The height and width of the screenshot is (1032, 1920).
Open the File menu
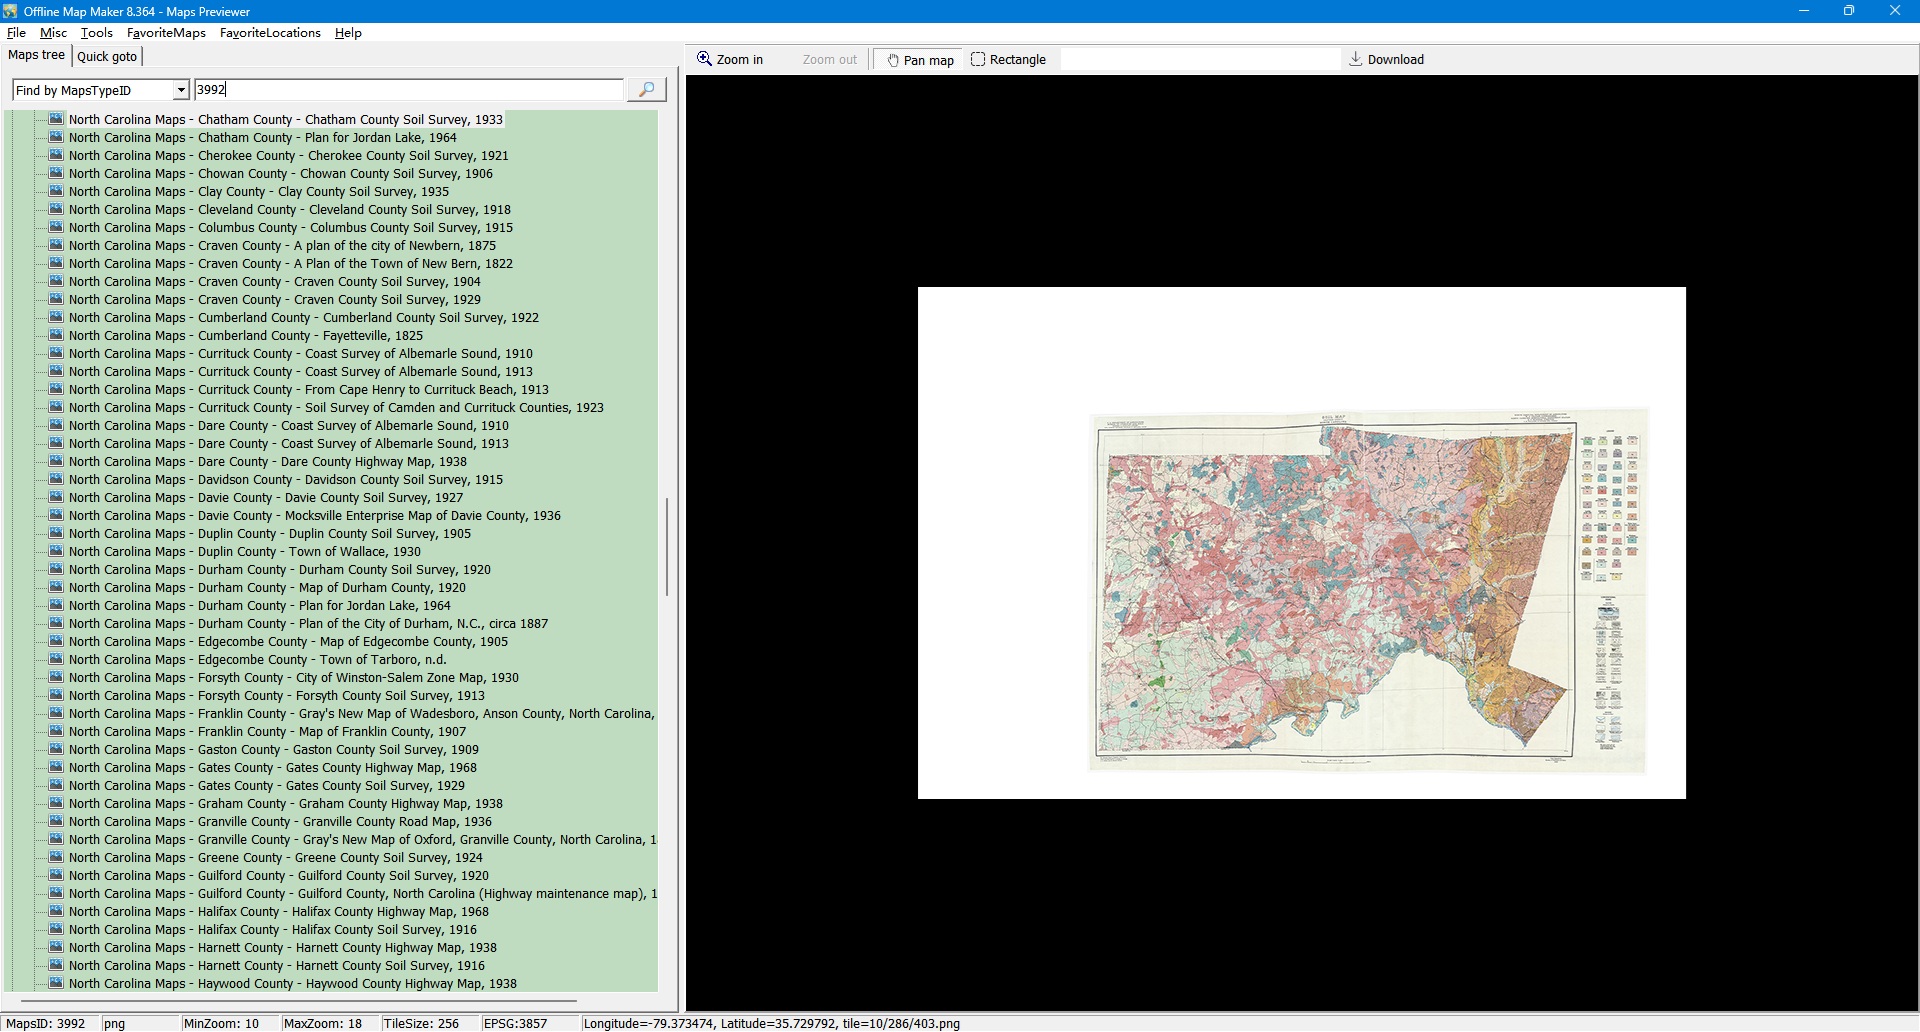[x=16, y=33]
